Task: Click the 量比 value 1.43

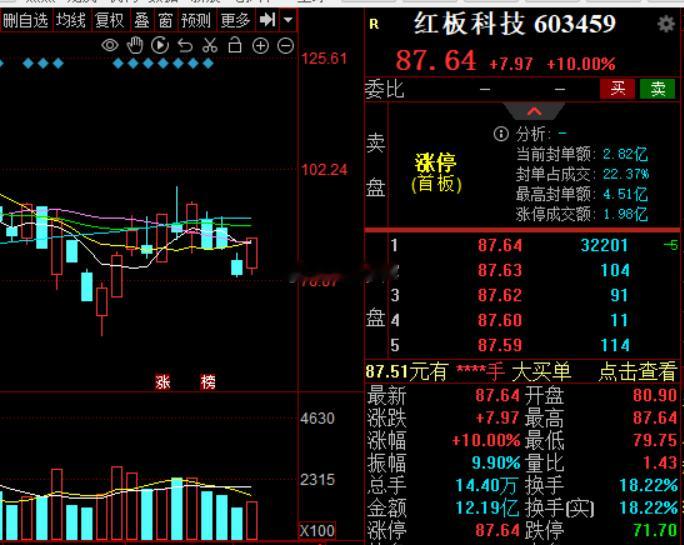Action: [660, 463]
